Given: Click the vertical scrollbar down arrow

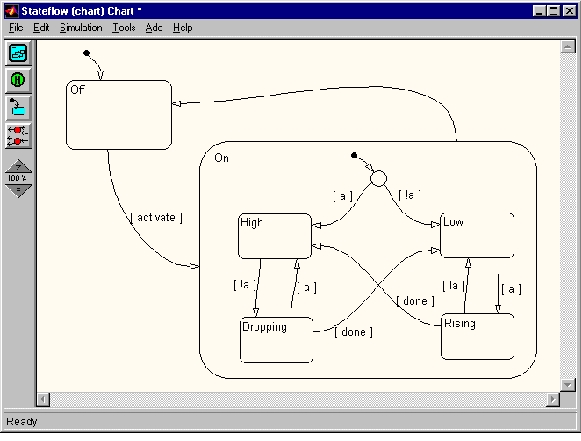Looking at the screenshot, I should (568, 385).
